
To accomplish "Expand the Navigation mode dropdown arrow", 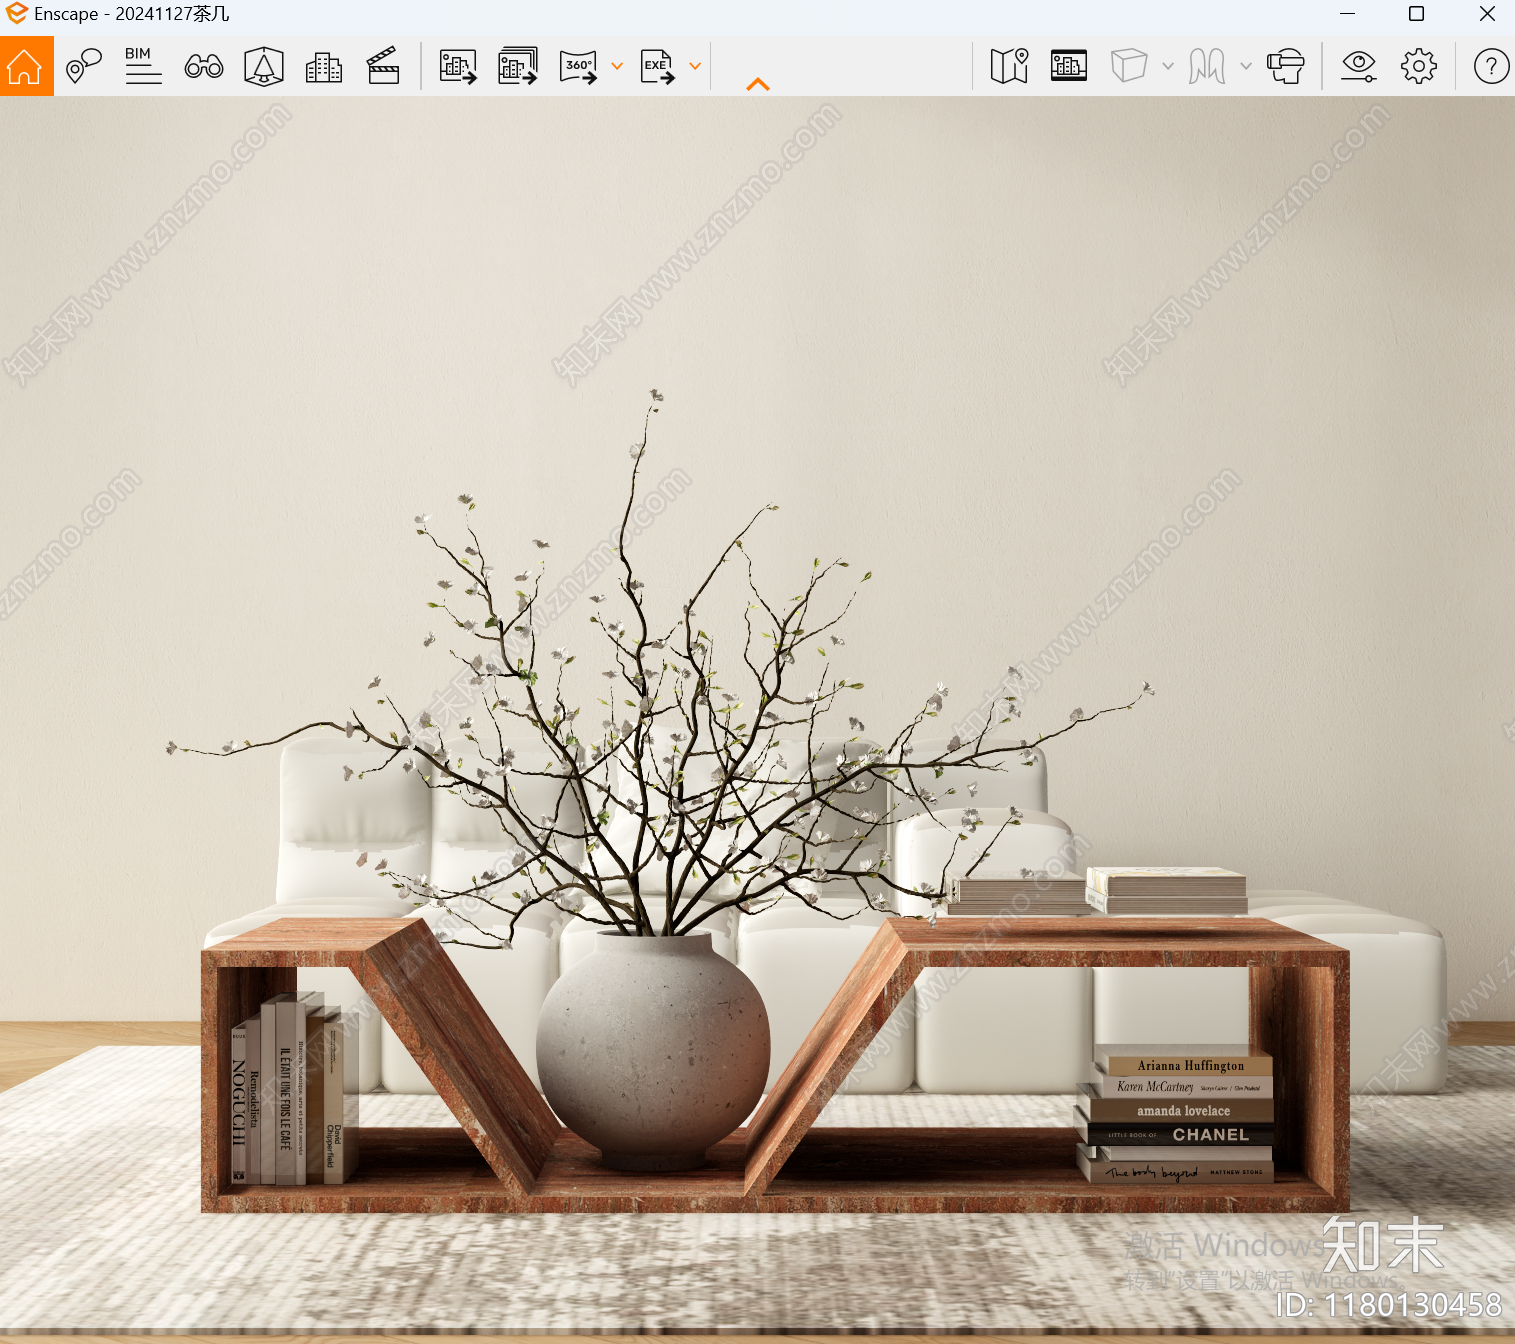I will pyautogui.click(x=1246, y=66).
